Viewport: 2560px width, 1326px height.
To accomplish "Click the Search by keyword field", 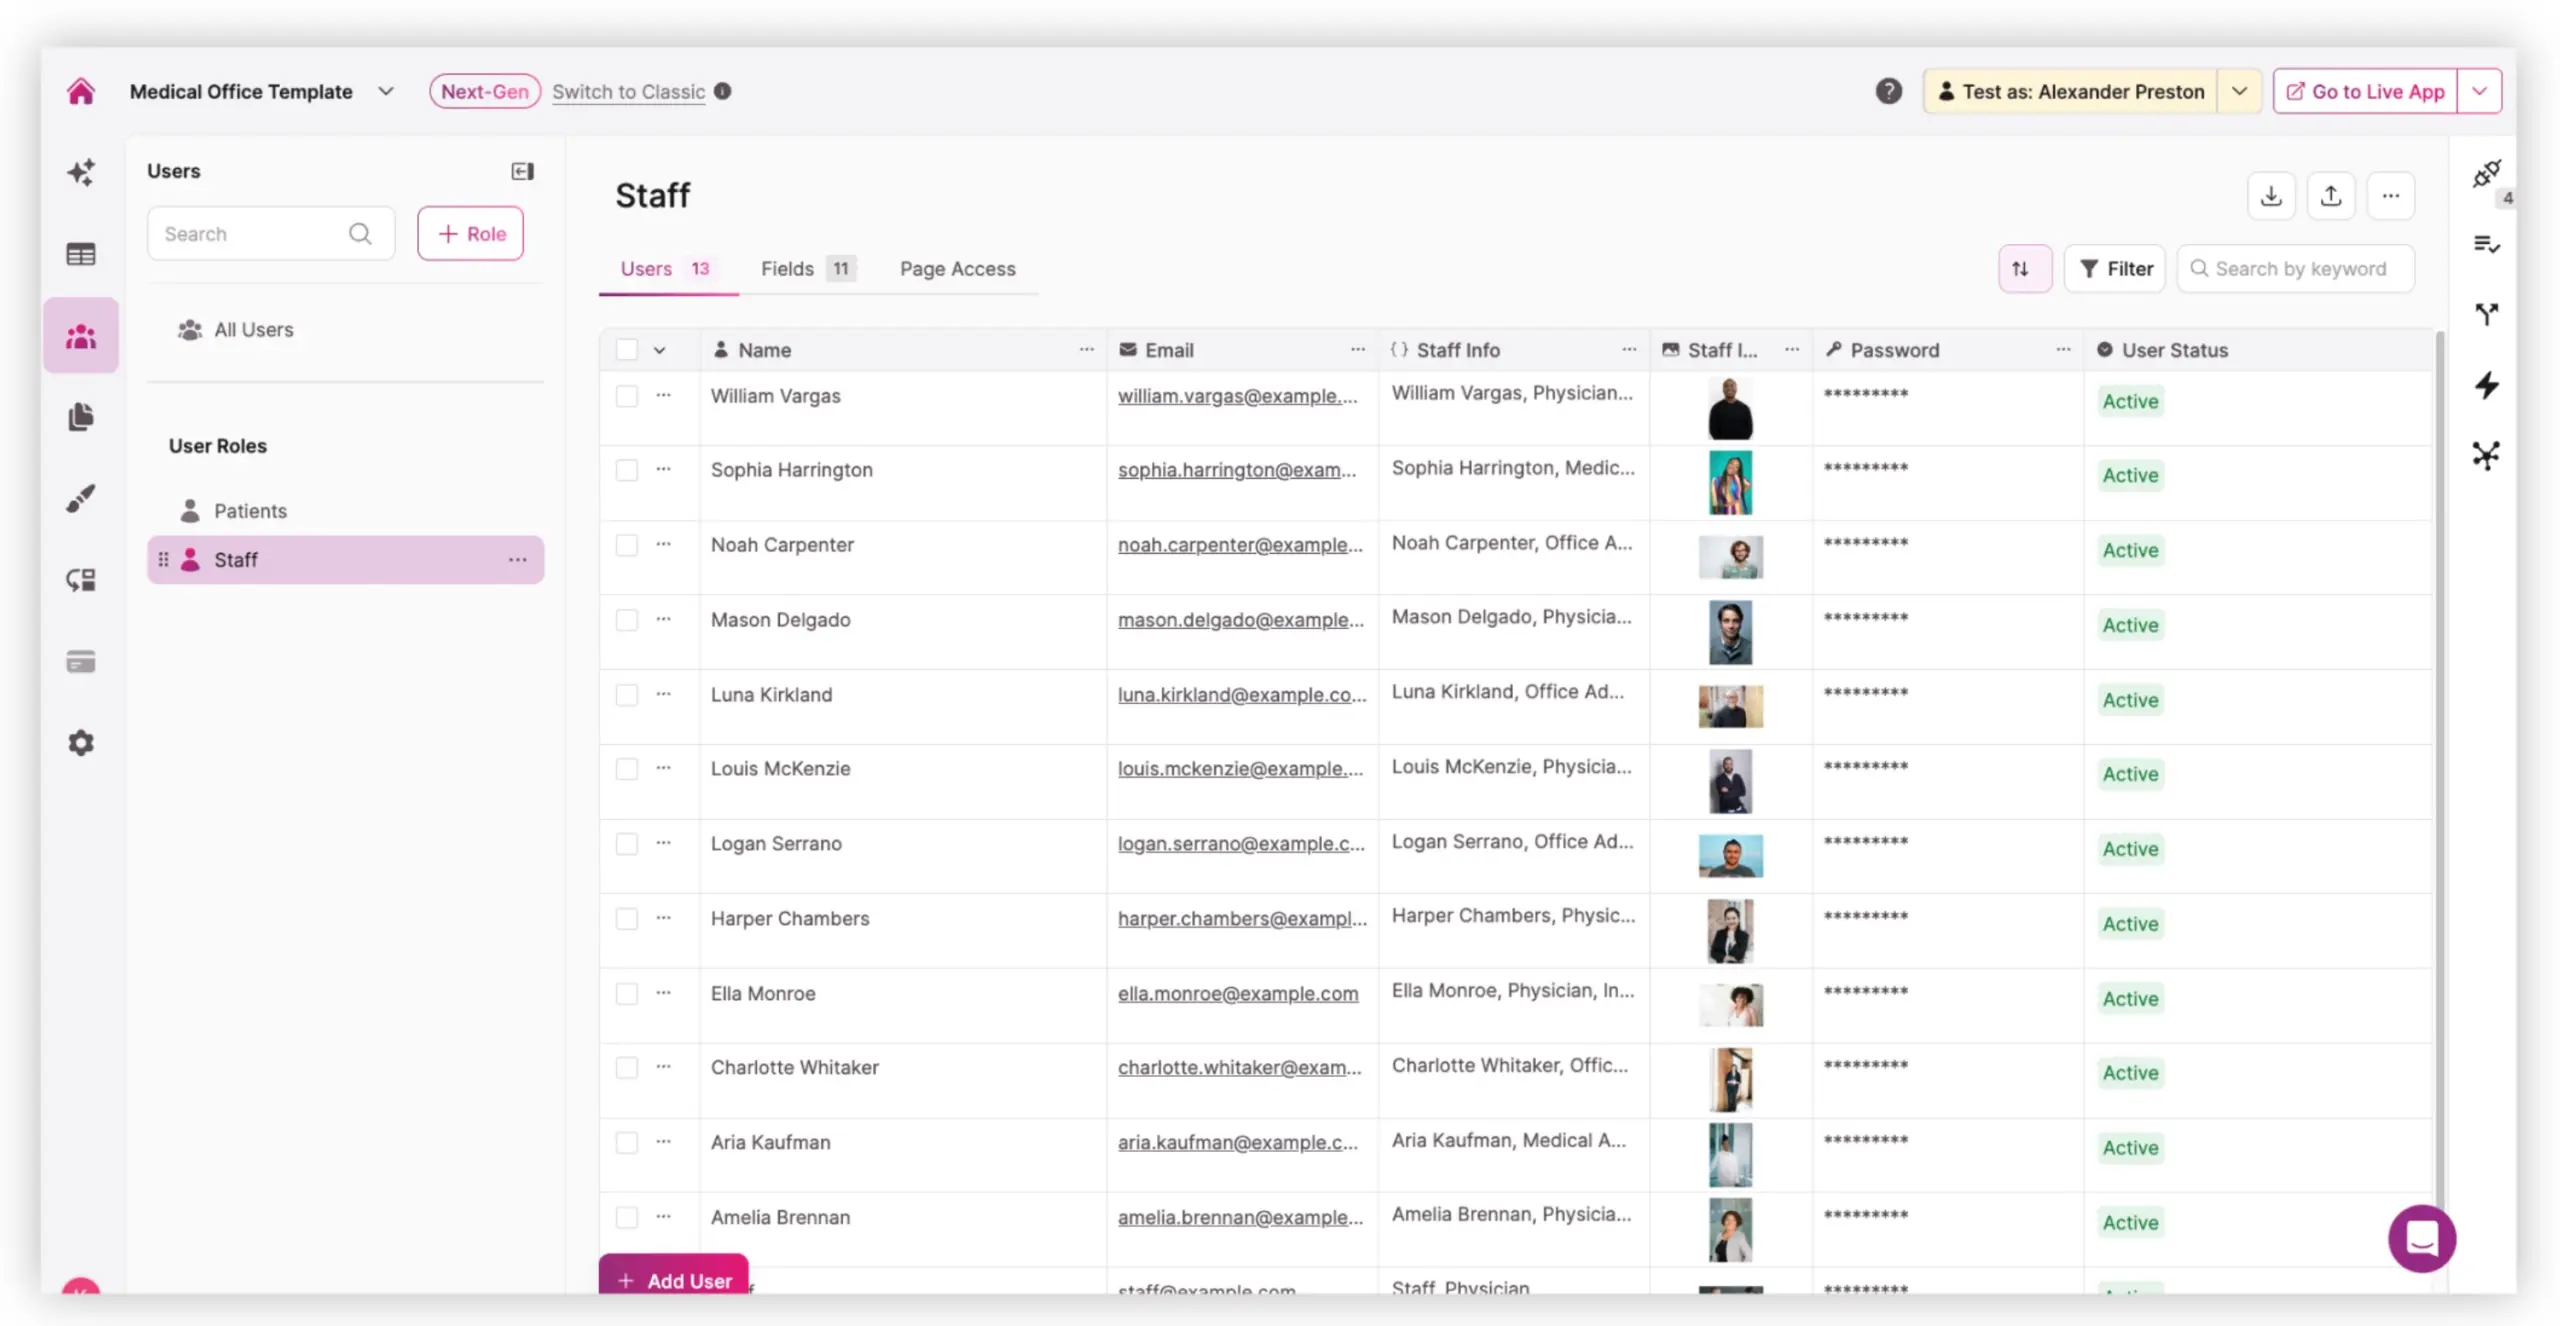I will (2300, 269).
